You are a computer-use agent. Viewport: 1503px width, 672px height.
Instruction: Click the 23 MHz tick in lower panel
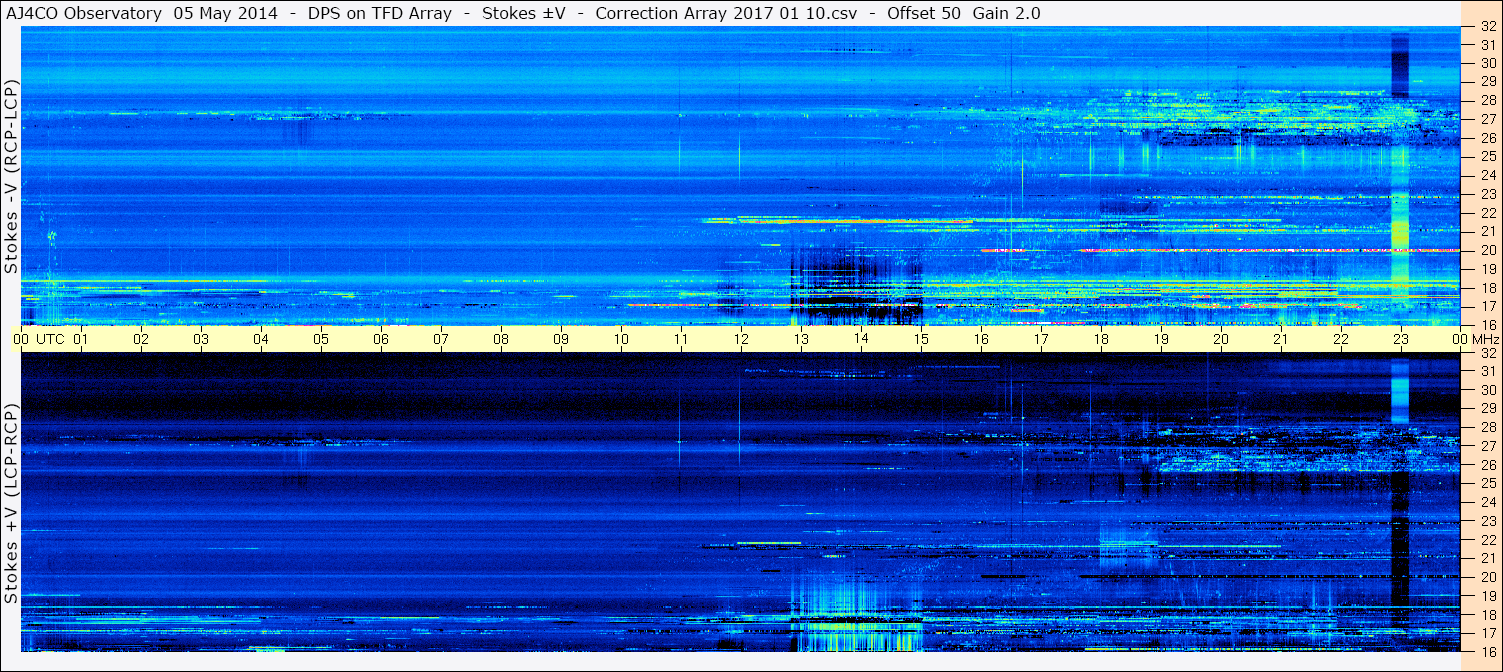[x=1487, y=521]
